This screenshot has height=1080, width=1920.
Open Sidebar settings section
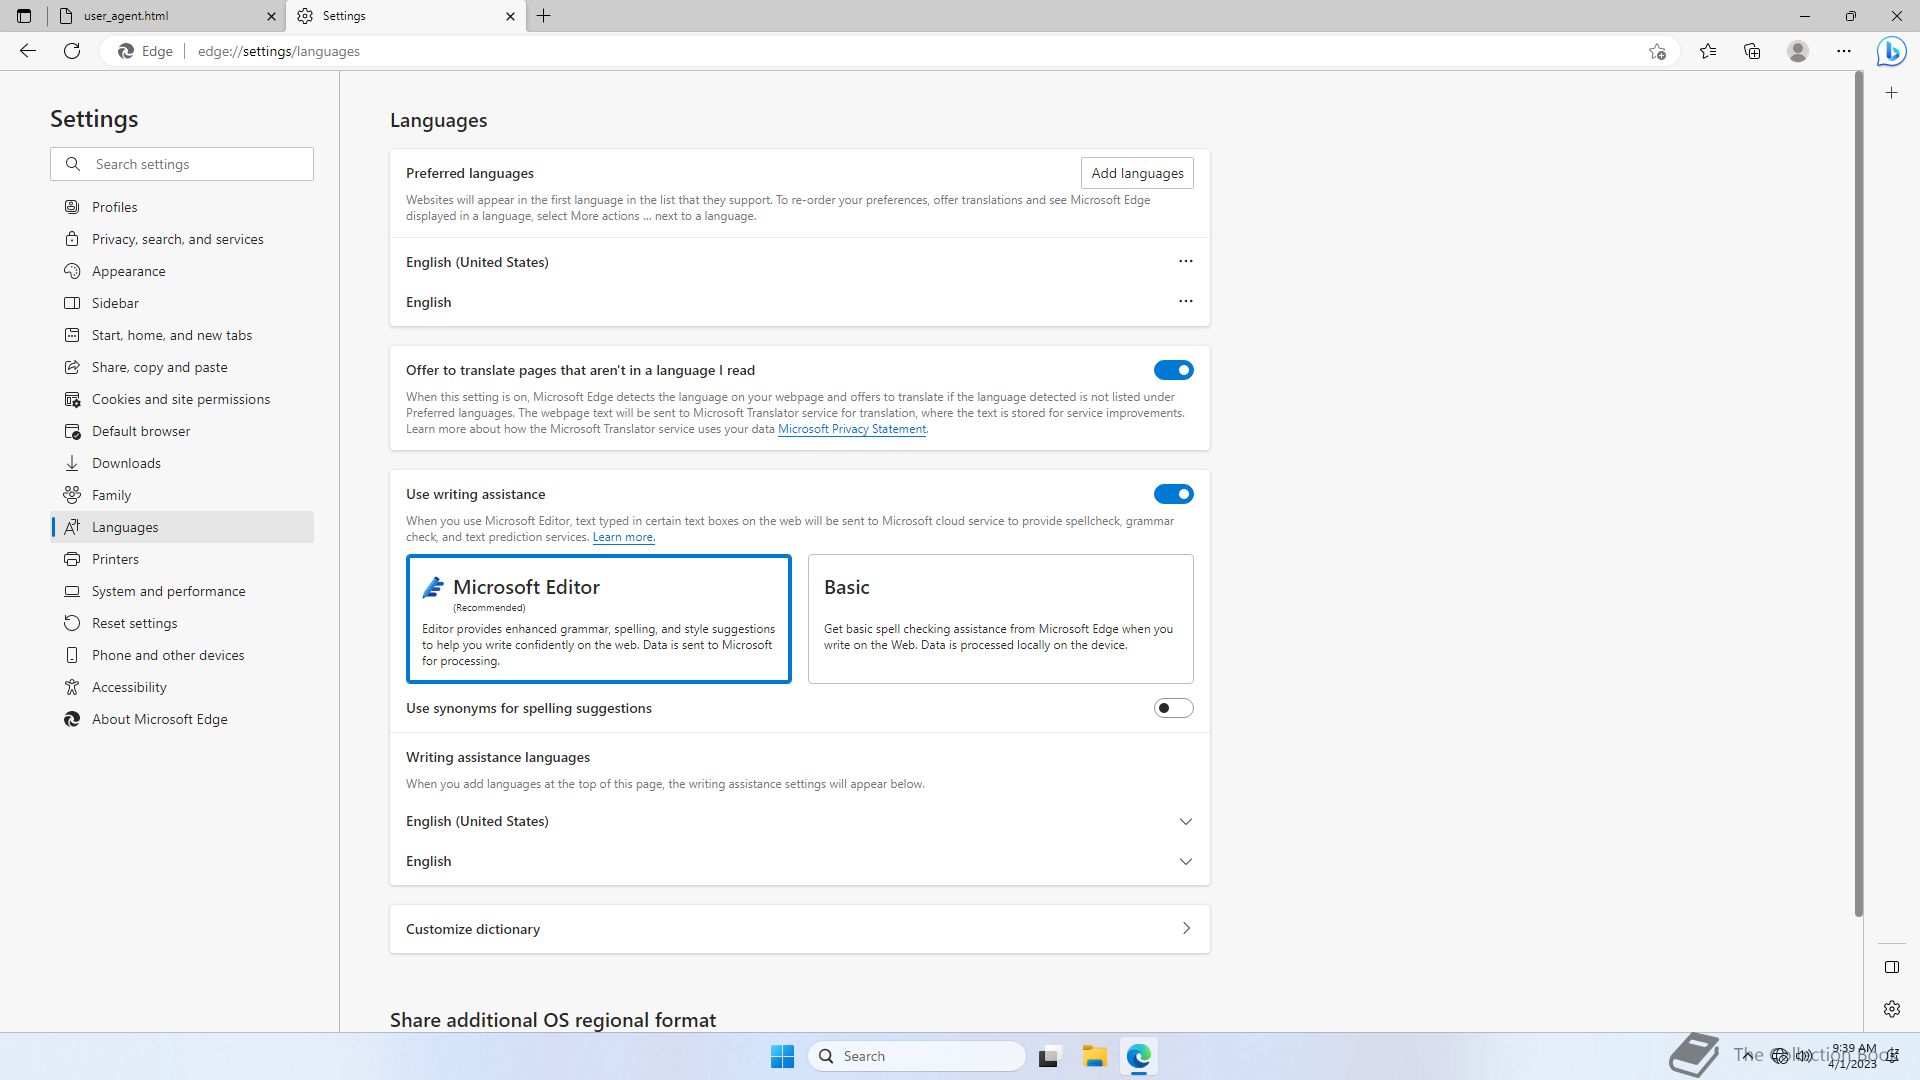tap(182, 303)
